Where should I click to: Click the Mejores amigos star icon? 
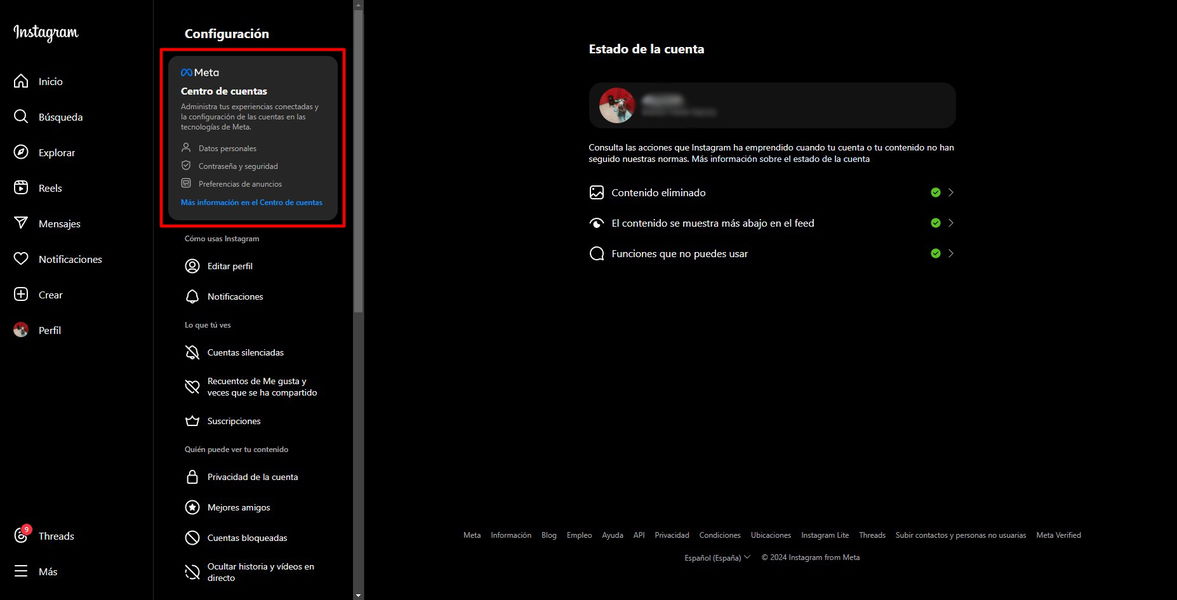(x=192, y=508)
